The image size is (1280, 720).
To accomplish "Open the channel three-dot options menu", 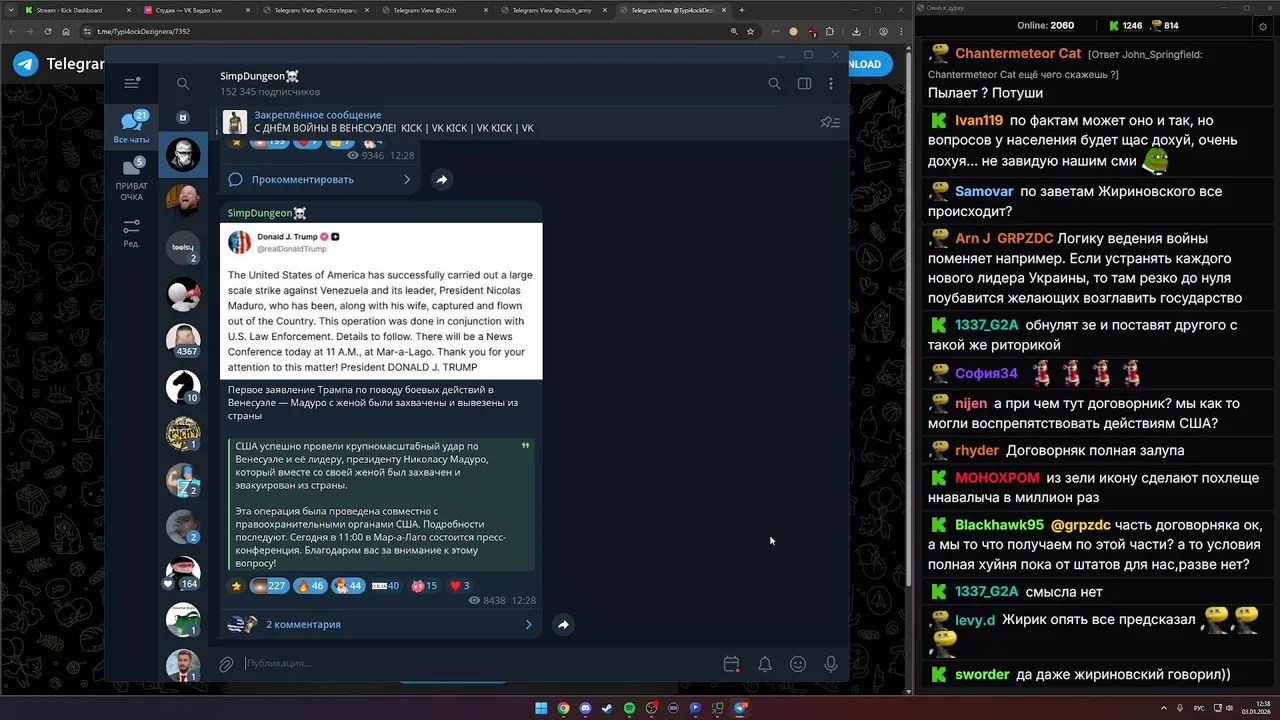I will 830,84.
